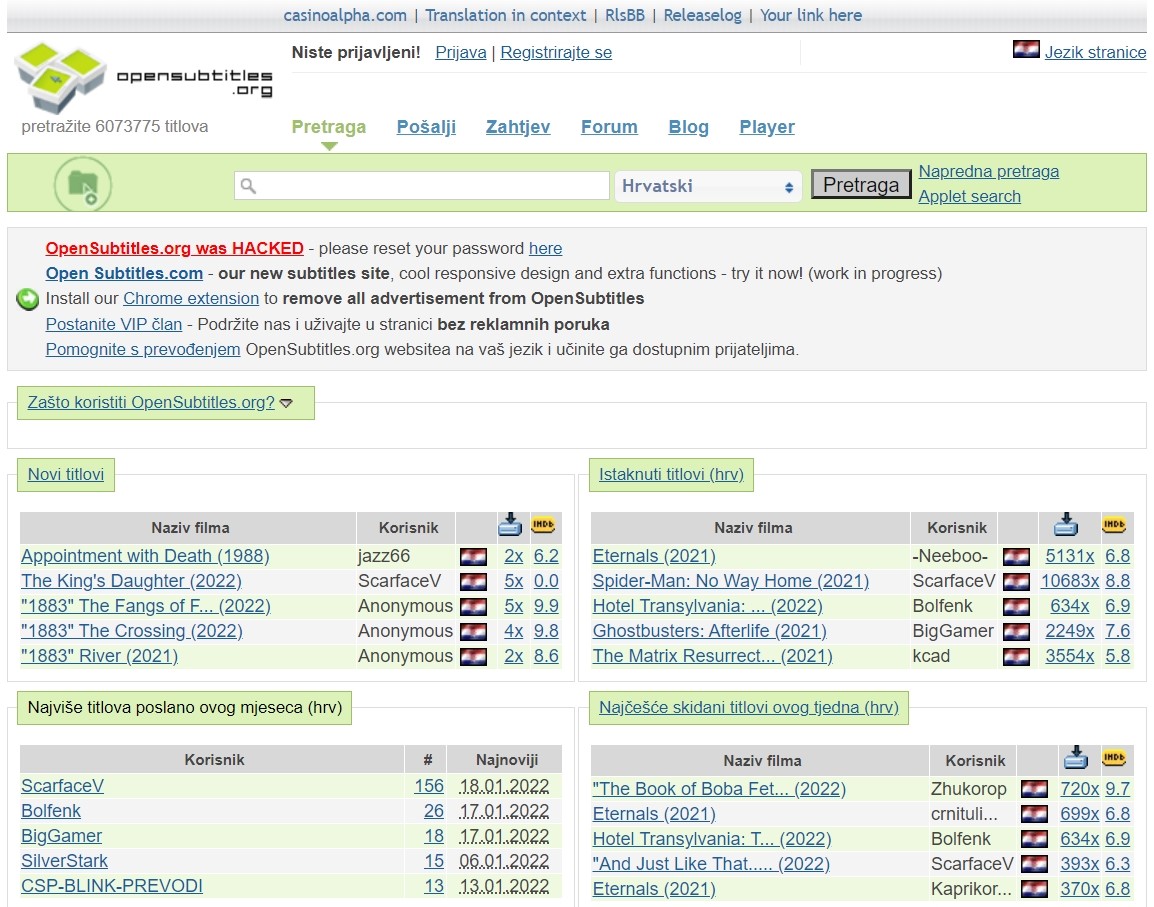
Task: Click Translation in context link
Action: pos(506,15)
